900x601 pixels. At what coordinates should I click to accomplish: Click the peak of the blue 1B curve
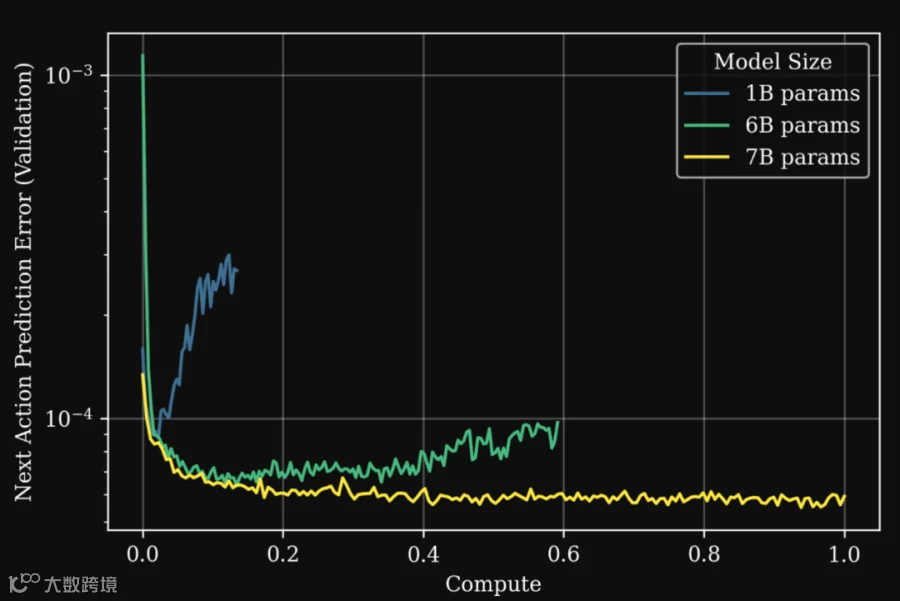(x=229, y=255)
